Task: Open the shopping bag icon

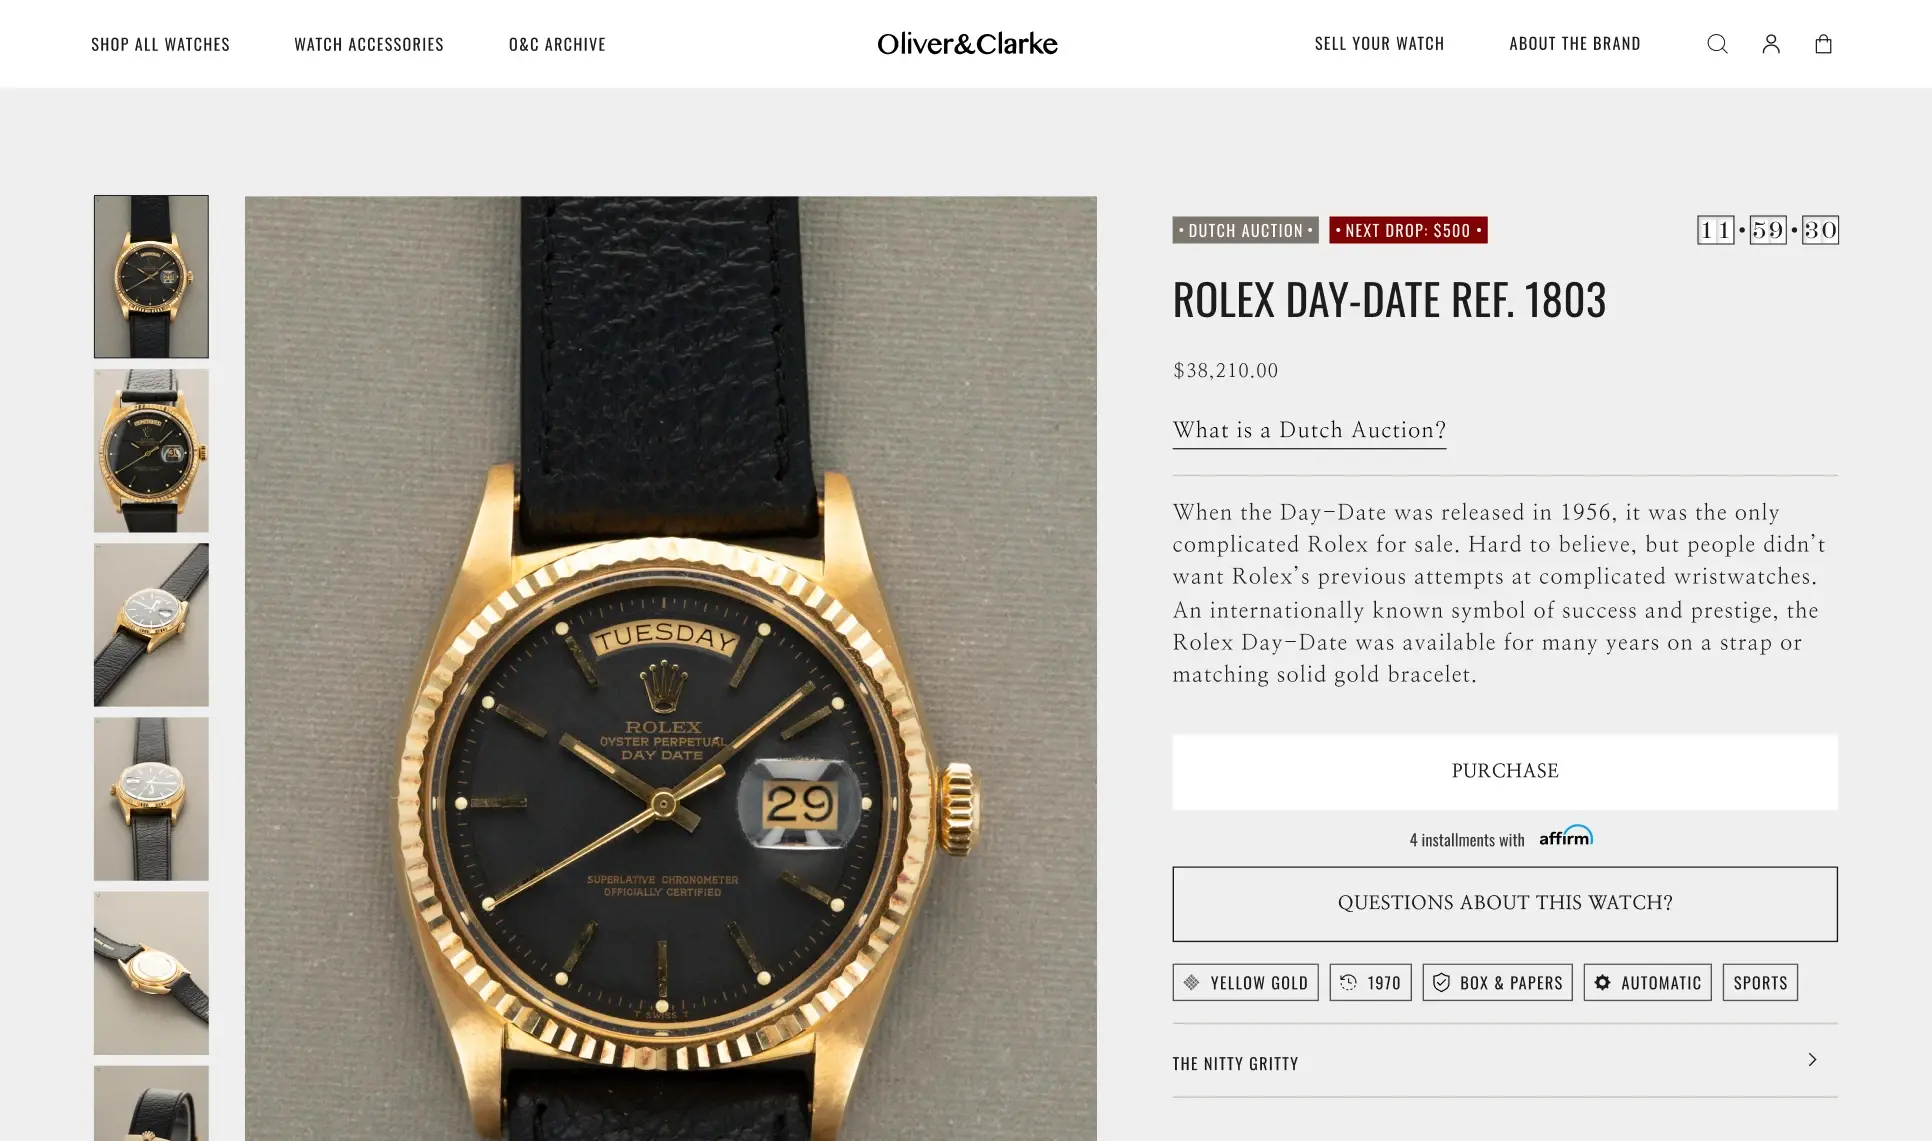Action: pyautogui.click(x=1823, y=44)
